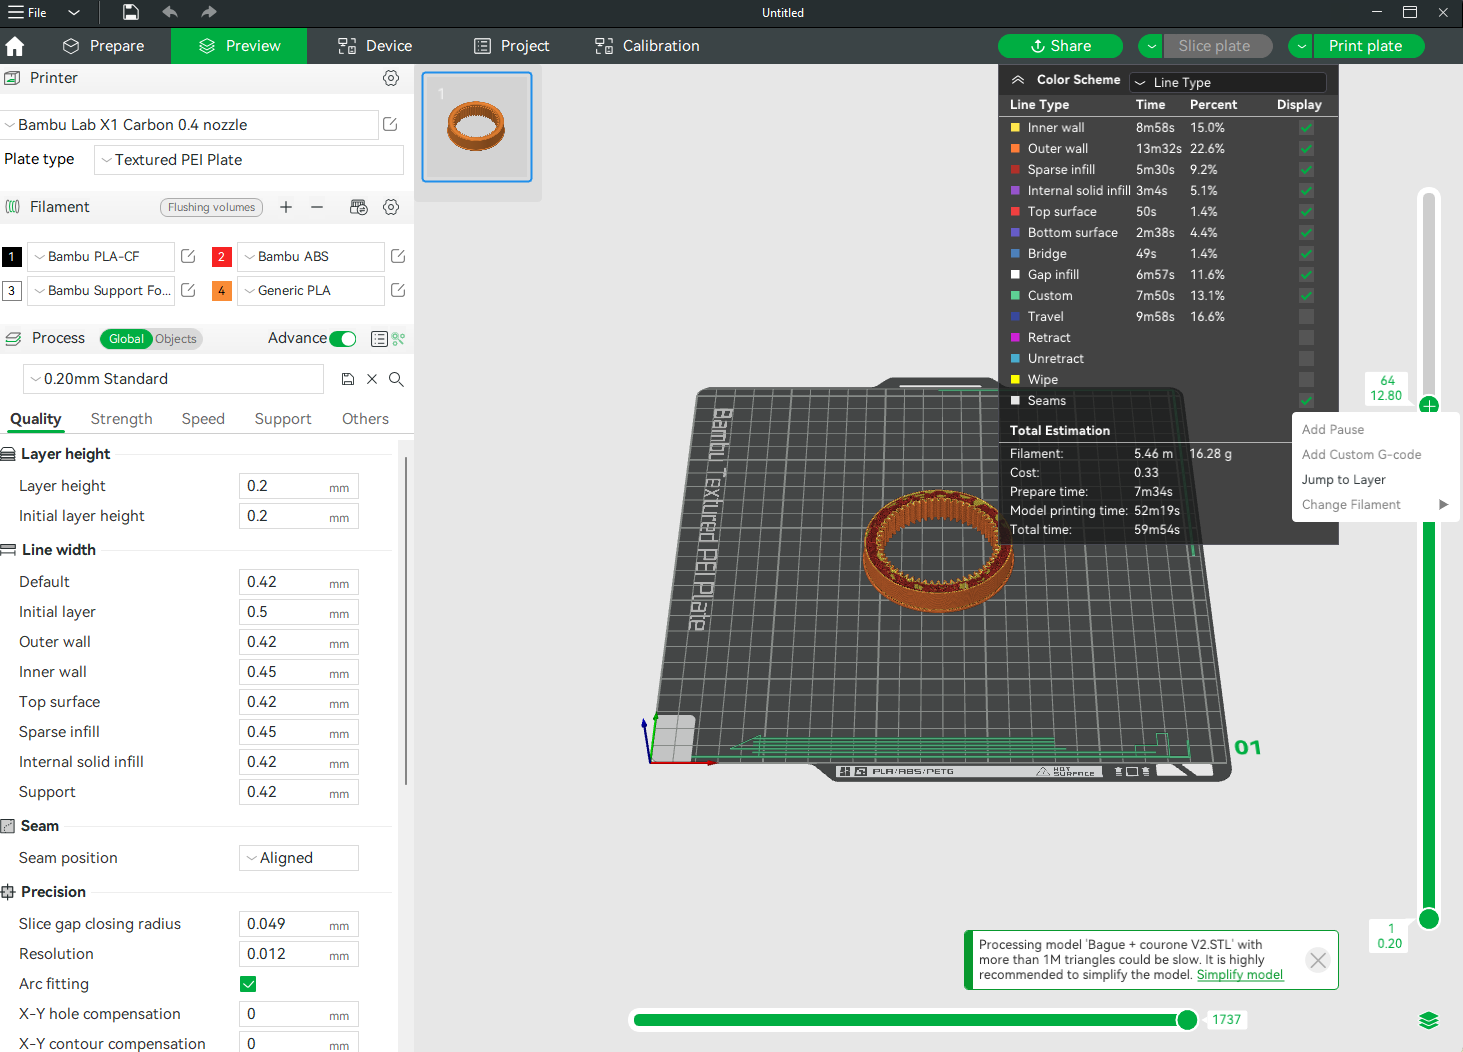1463x1052 pixels.
Task: Select Jump to Layer menu item
Action: coord(1343,480)
